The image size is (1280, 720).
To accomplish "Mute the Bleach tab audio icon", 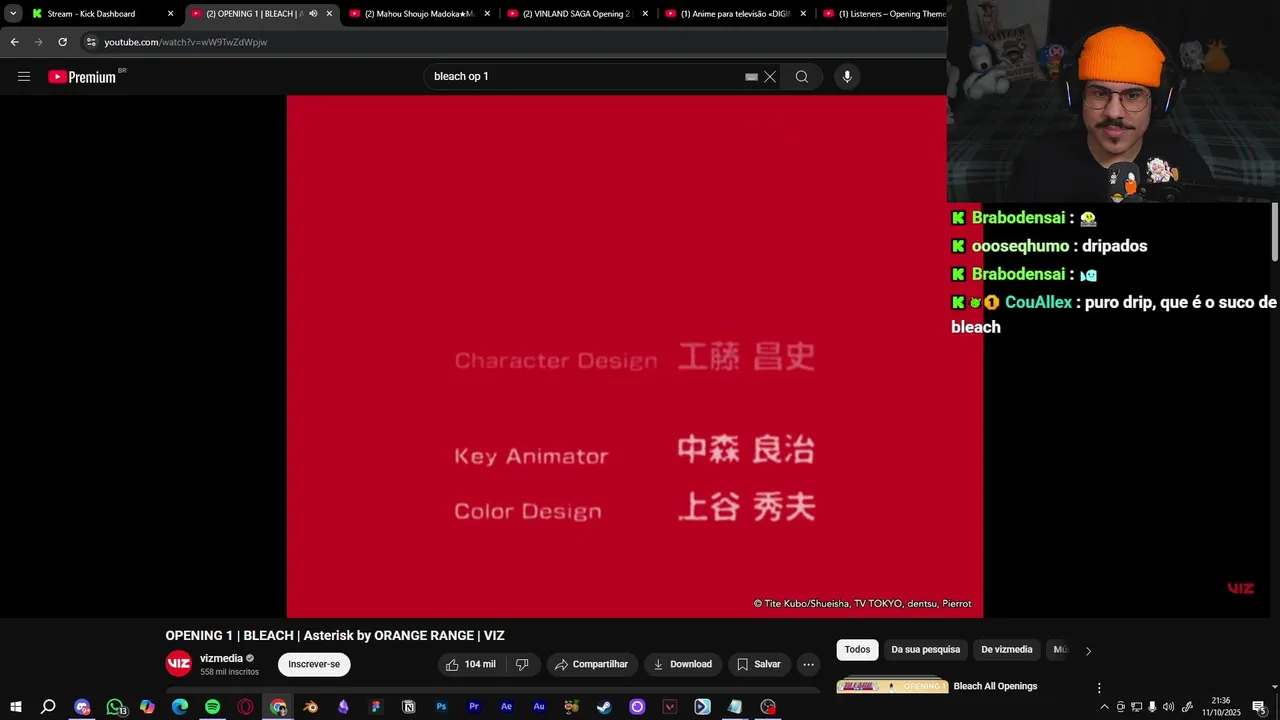I will pyautogui.click(x=313, y=14).
